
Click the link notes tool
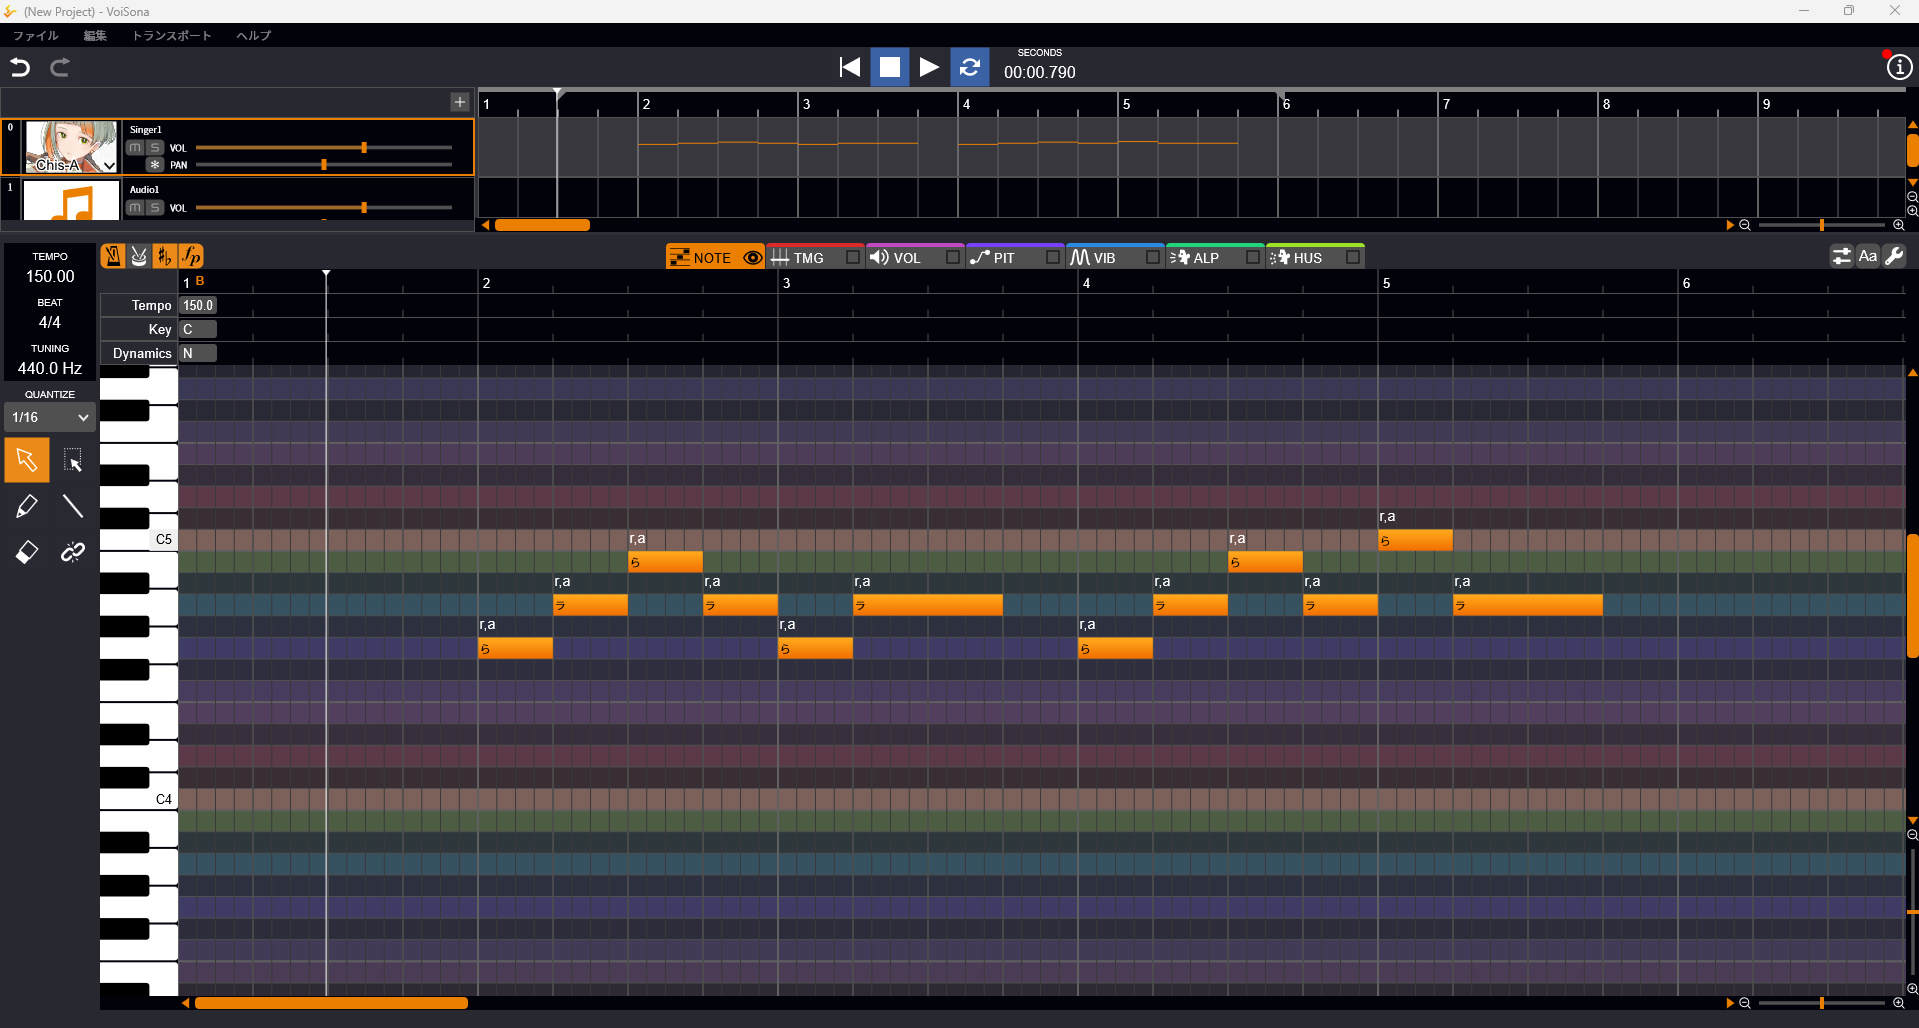click(x=73, y=552)
